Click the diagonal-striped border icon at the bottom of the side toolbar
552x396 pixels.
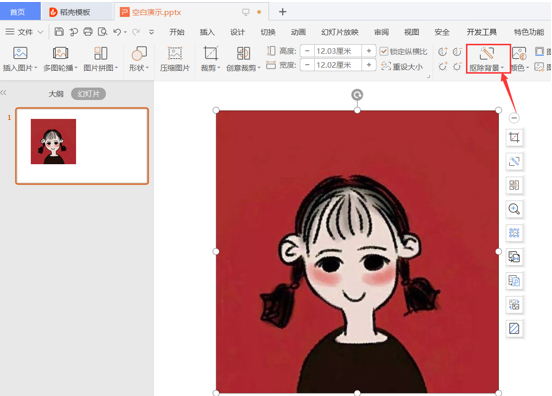click(514, 328)
